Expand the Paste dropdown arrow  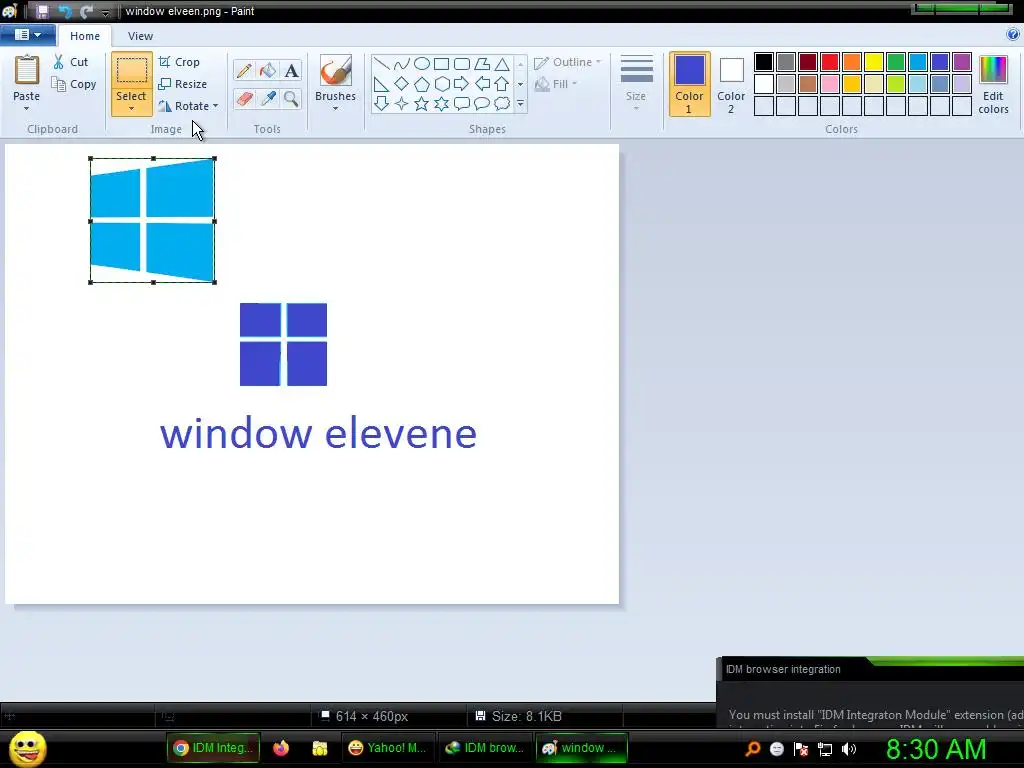27,108
